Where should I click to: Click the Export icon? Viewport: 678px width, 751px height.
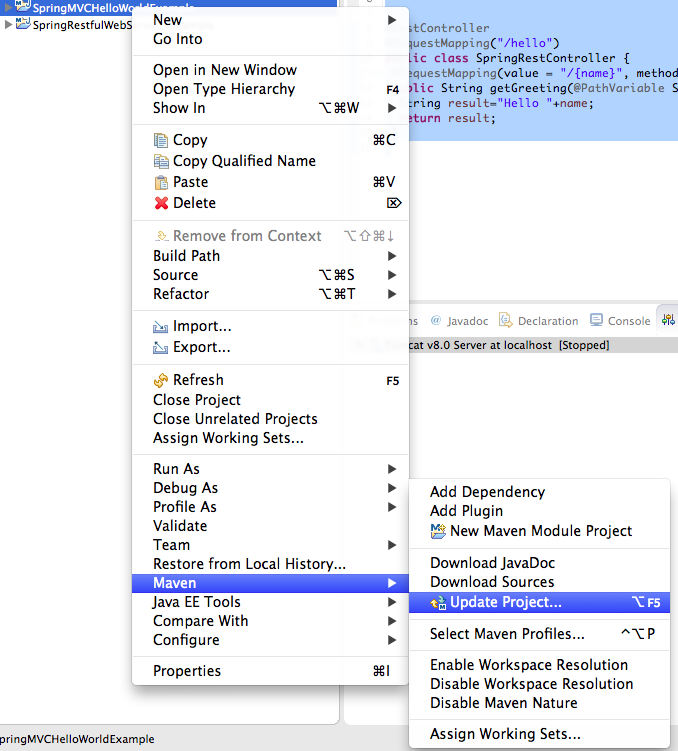[160, 348]
